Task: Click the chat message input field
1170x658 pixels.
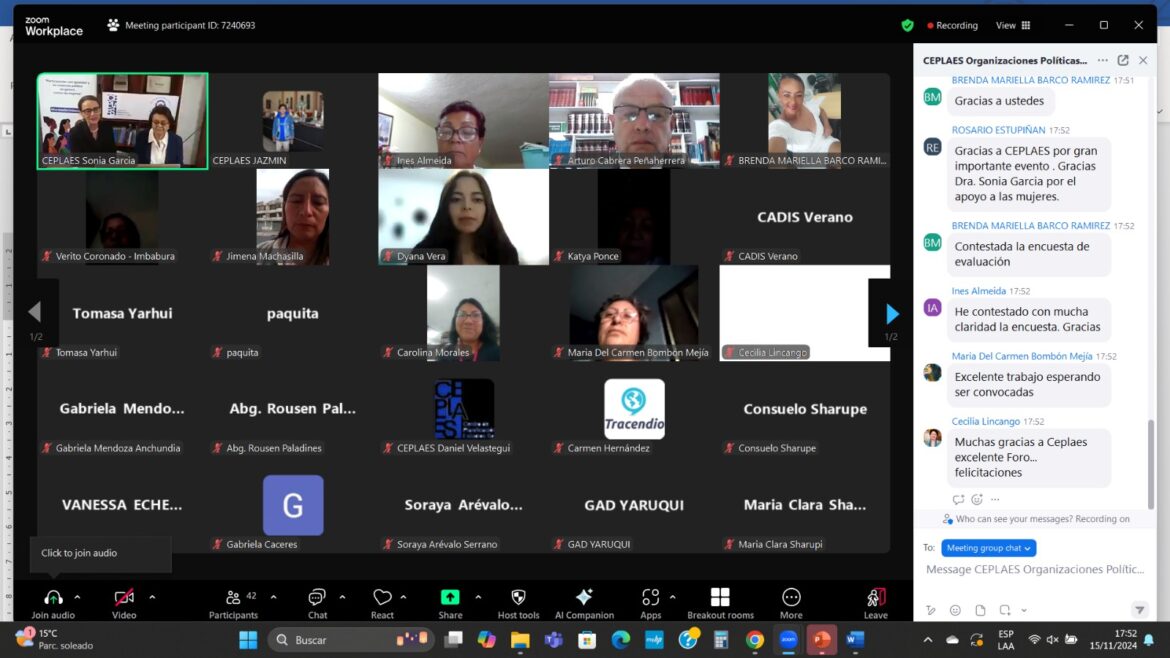Action: (x=1034, y=570)
